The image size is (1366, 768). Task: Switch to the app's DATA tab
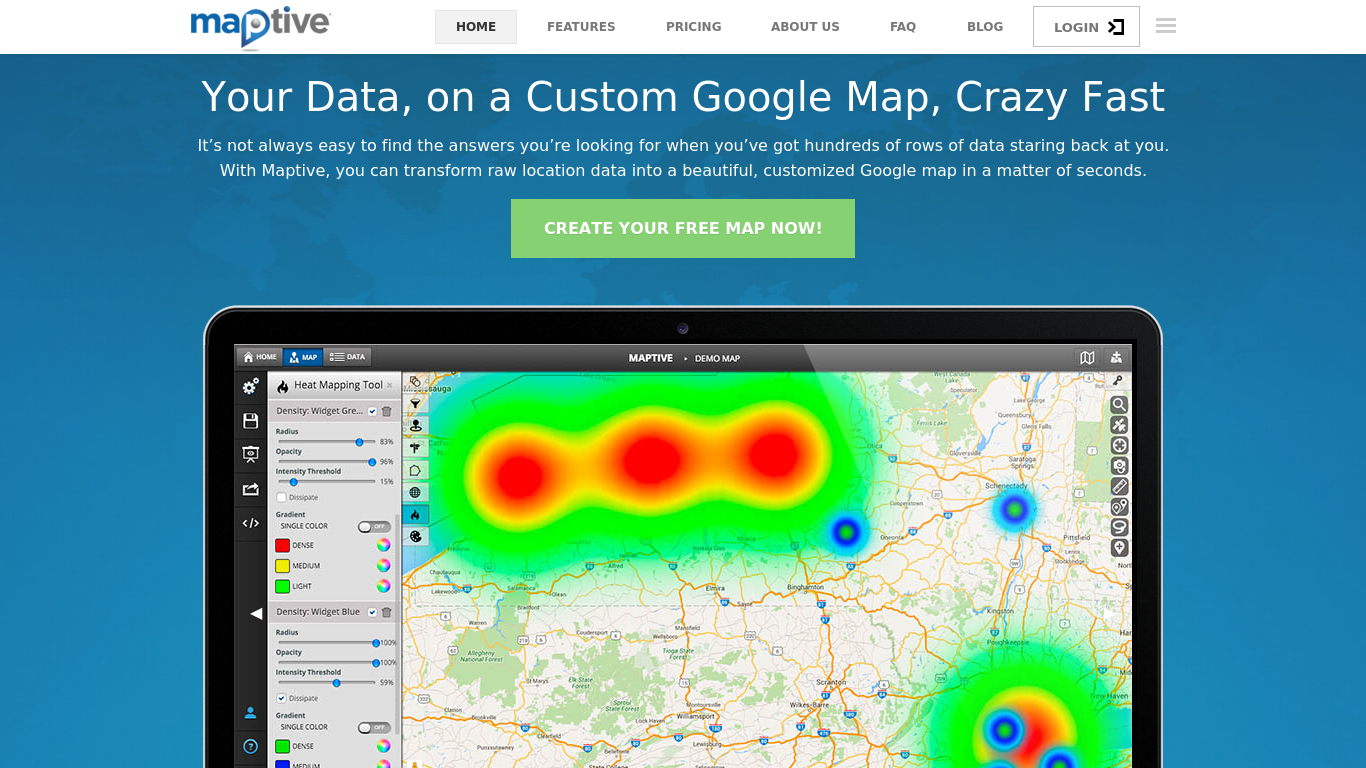(348, 357)
